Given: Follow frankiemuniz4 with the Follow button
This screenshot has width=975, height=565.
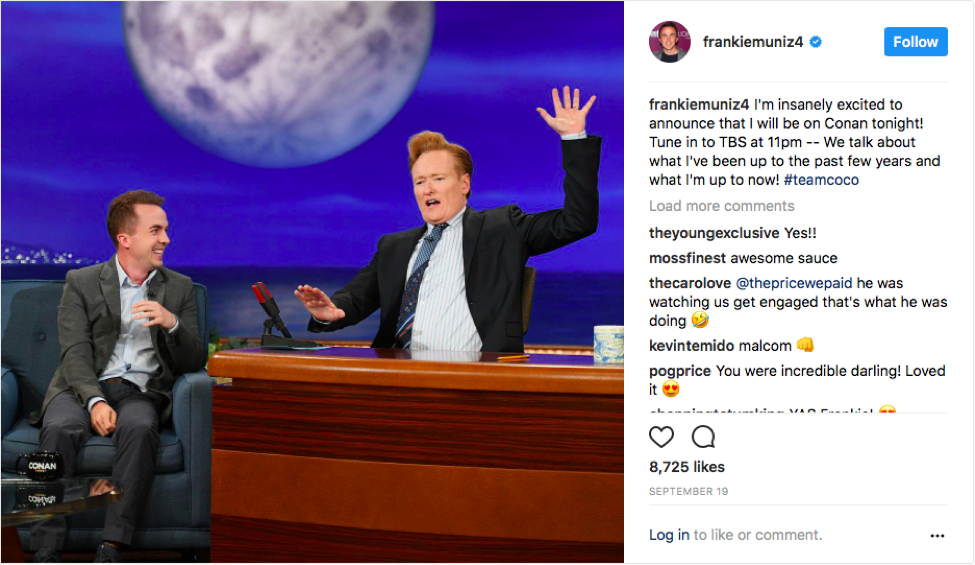Looking at the screenshot, I should coord(915,42).
